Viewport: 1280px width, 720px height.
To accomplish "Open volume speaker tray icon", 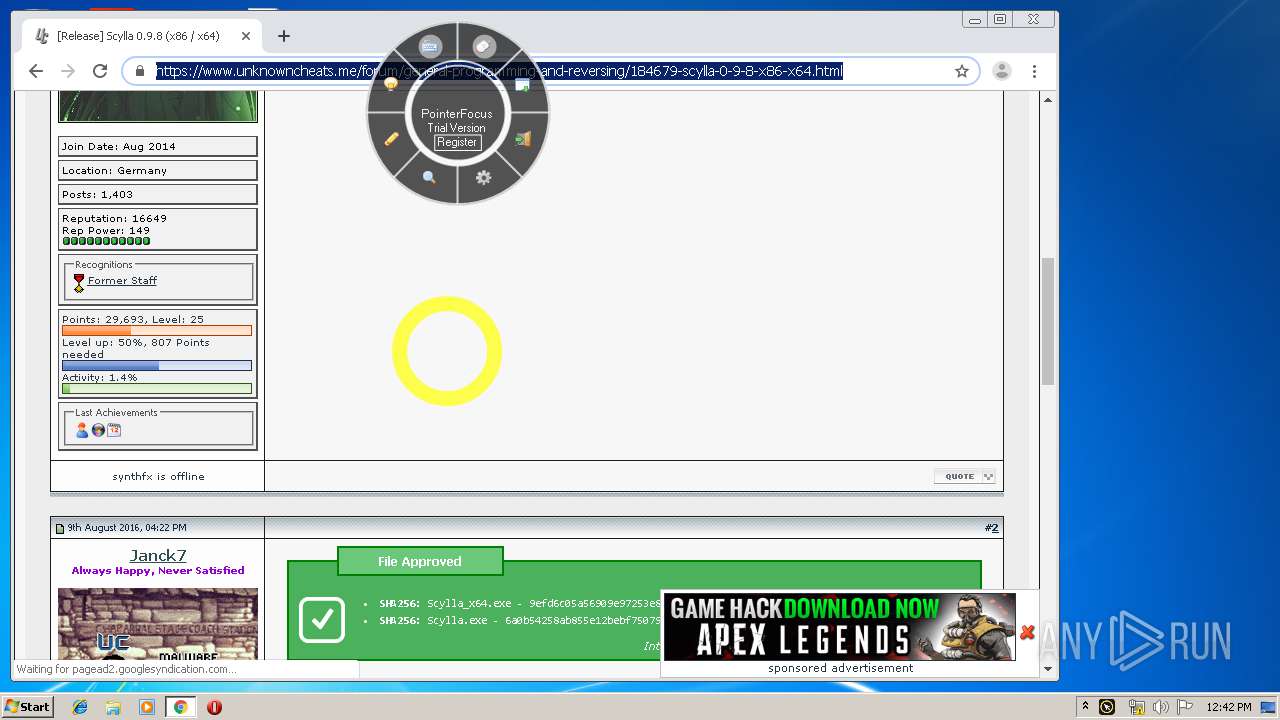I will click(1160, 707).
